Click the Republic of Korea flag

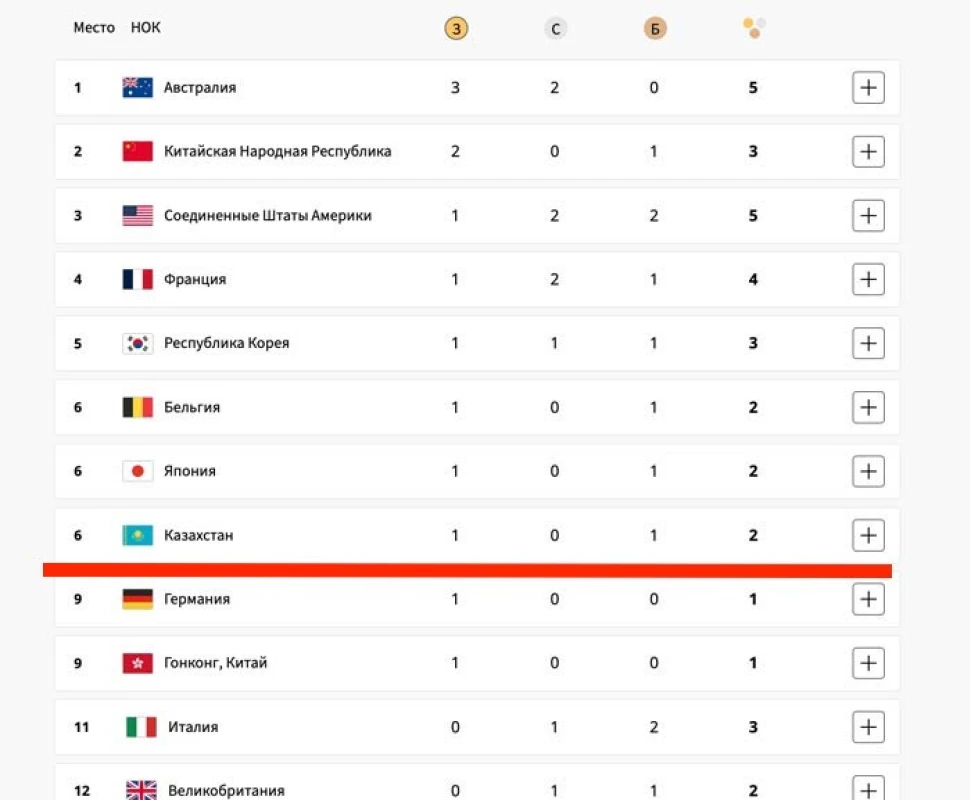click(x=137, y=344)
